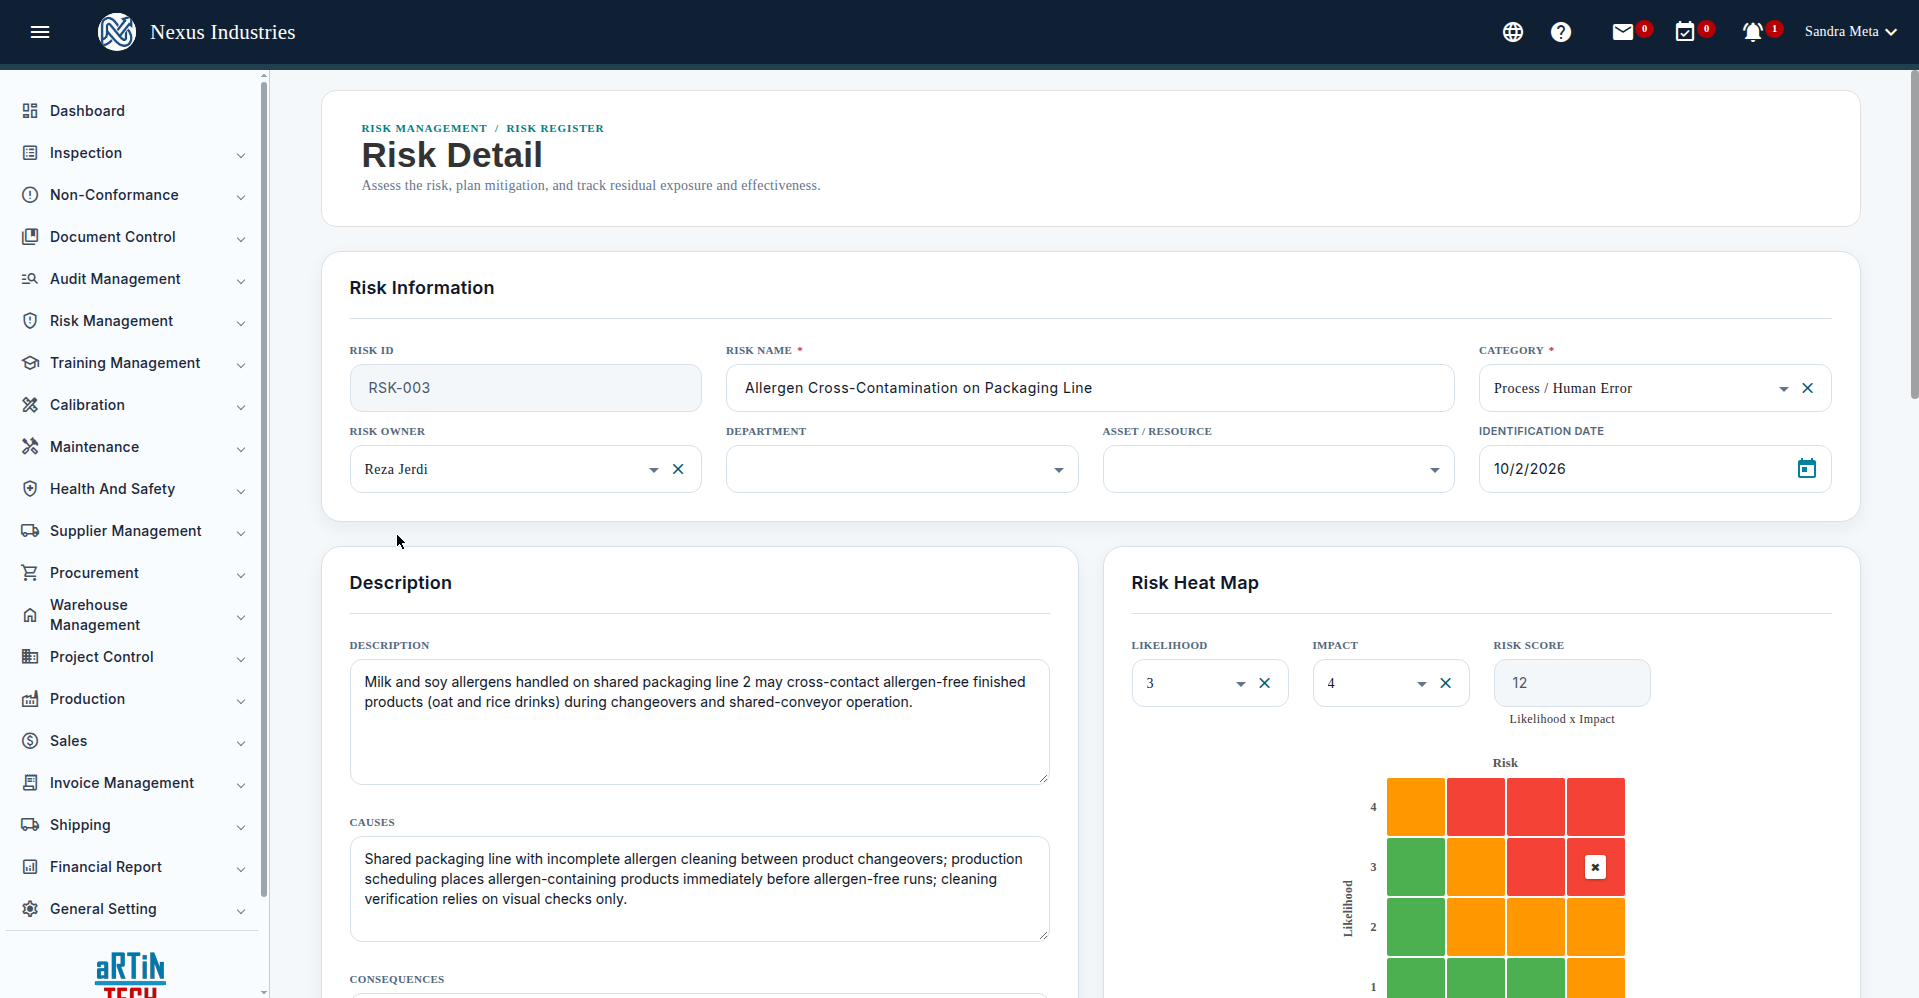This screenshot has width=1919, height=998.
Task: Open the Asset / Resource dropdown
Action: tap(1278, 469)
